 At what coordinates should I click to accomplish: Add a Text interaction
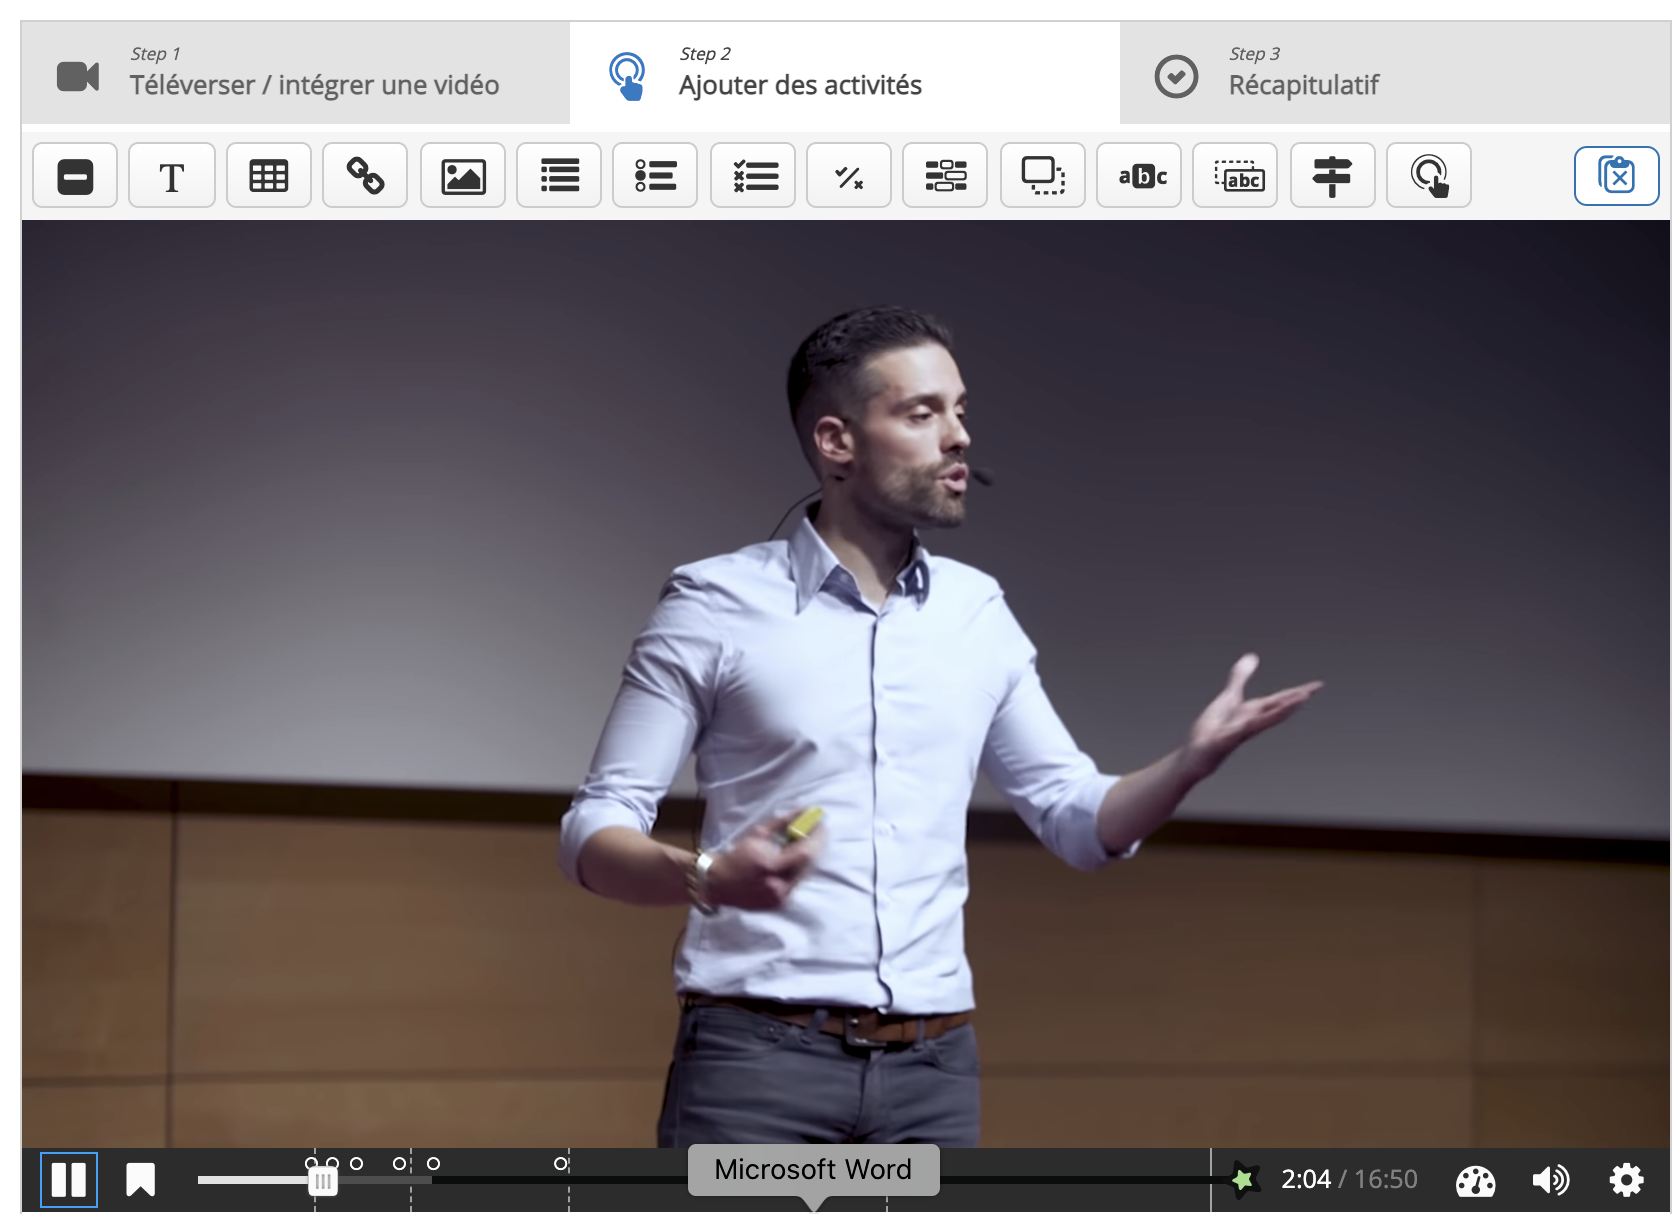pos(172,176)
